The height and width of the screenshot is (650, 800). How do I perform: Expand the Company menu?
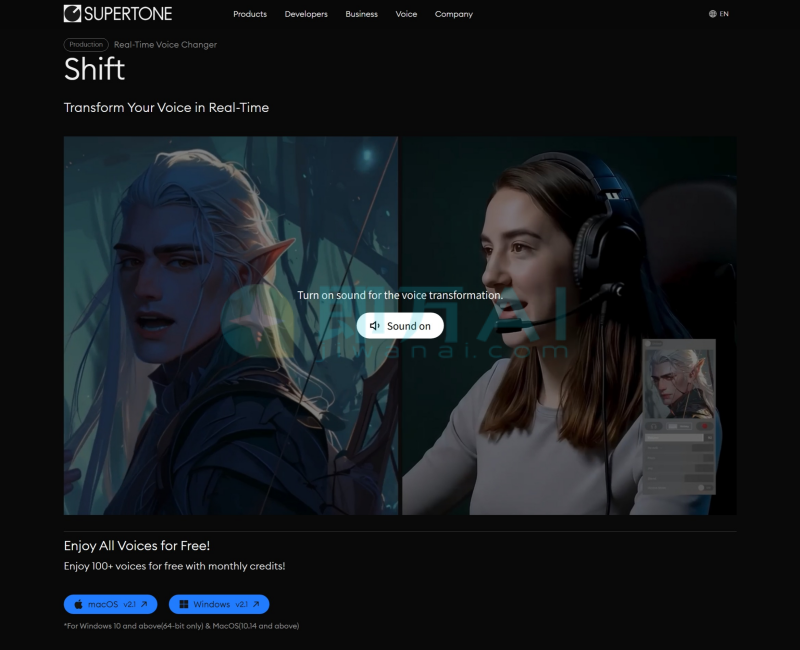tap(454, 14)
